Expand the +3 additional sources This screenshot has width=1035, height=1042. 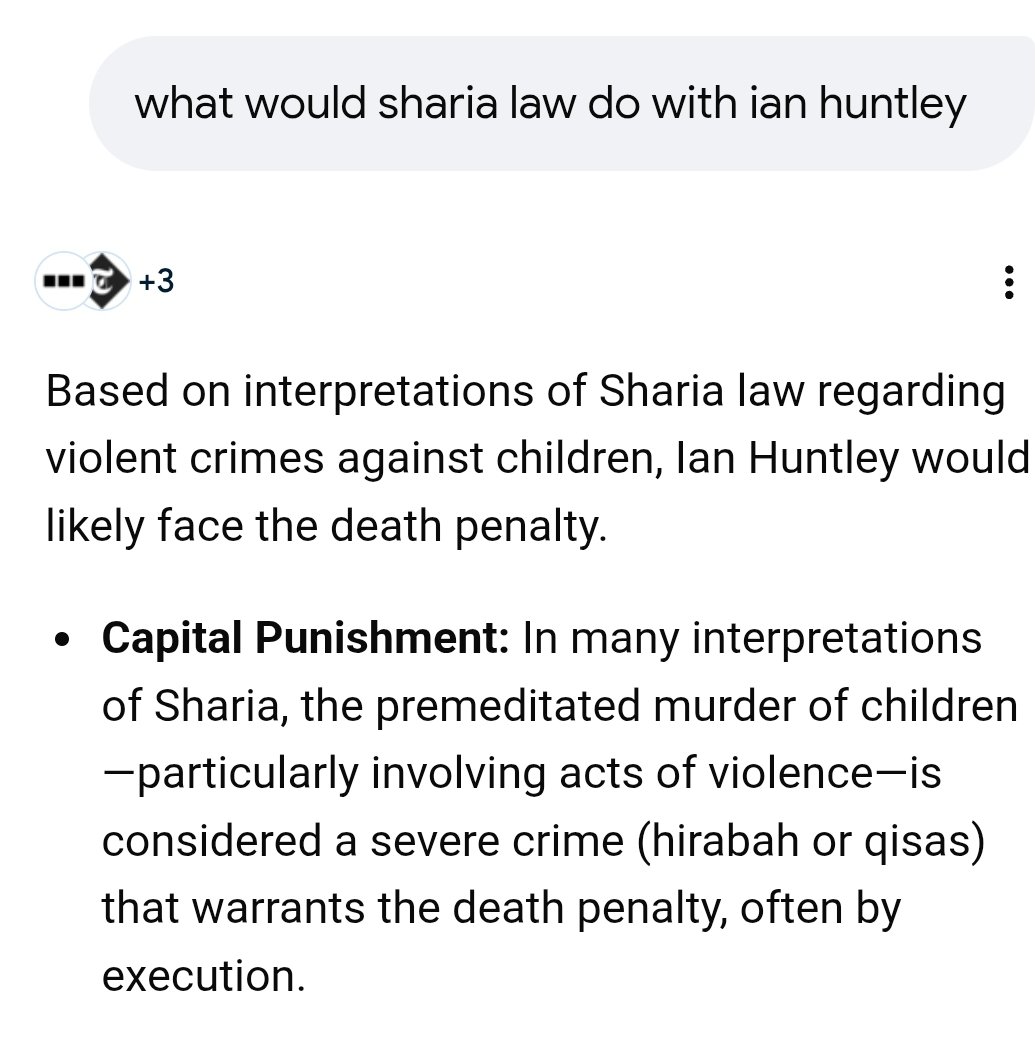pyautogui.click(x=156, y=283)
